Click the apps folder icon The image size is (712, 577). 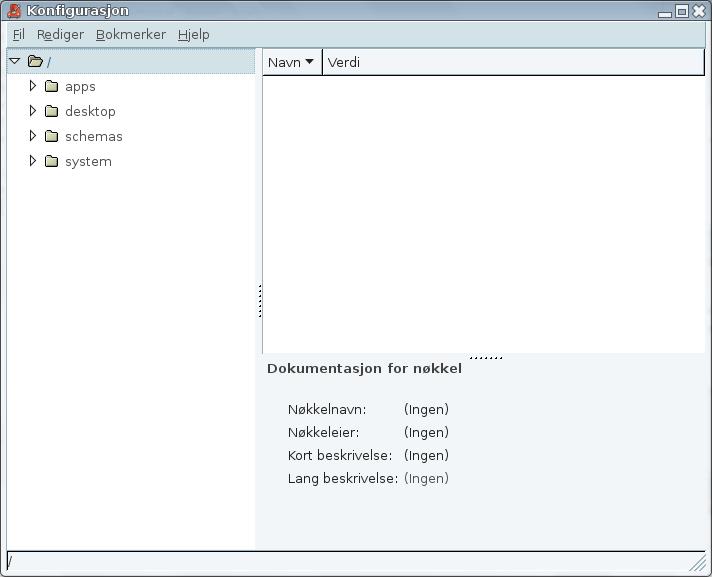[51, 86]
